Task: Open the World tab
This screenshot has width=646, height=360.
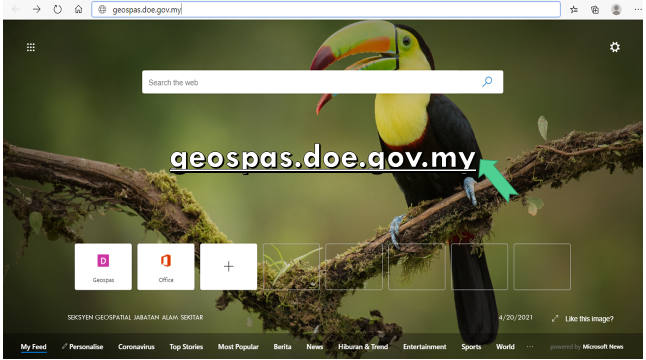Action: tap(505, 347)
